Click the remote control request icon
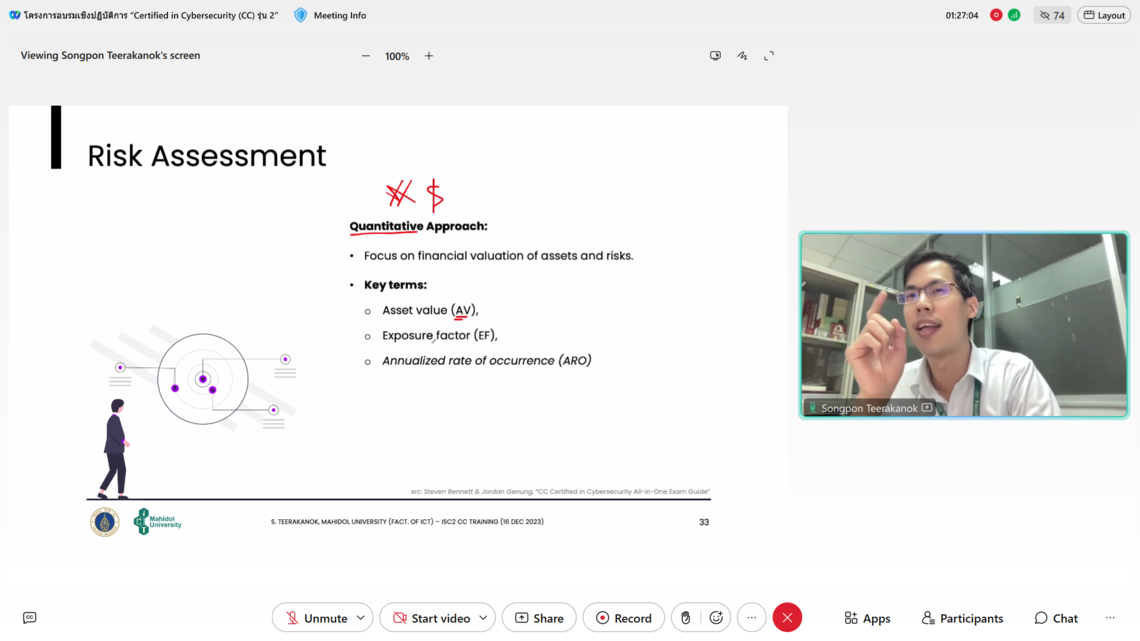The image size is (1140, 641). [715, 56]
